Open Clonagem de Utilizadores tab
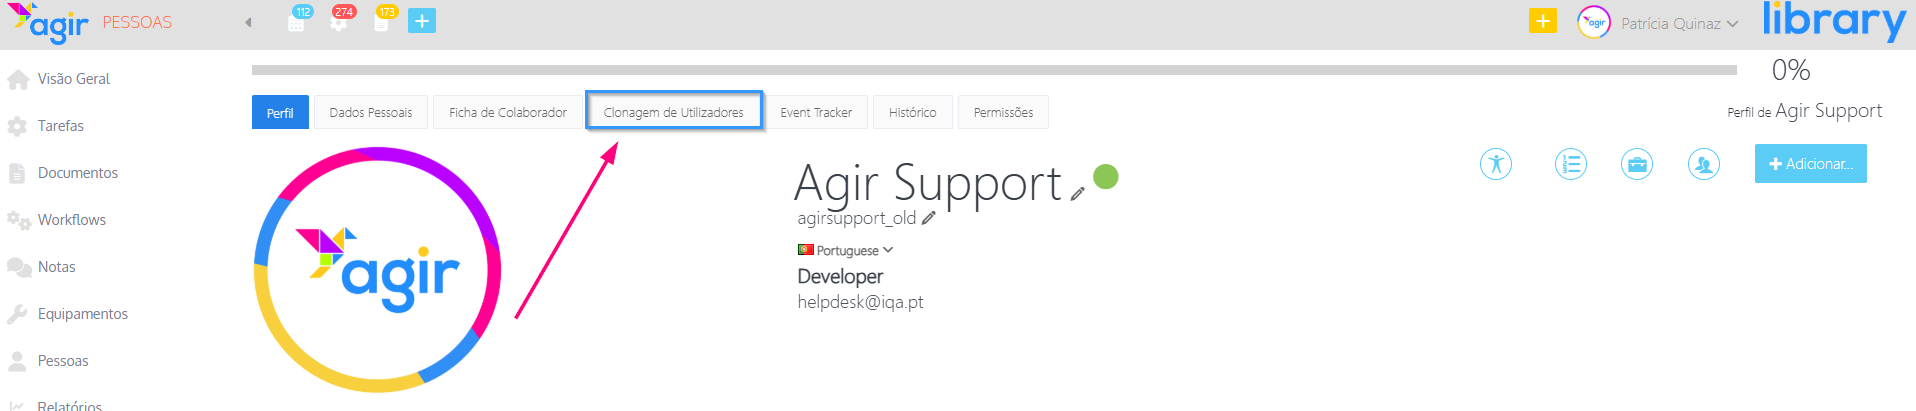The width and height of the screenshot is (1916, 411). pyautogui.click(x=674, y=112)
